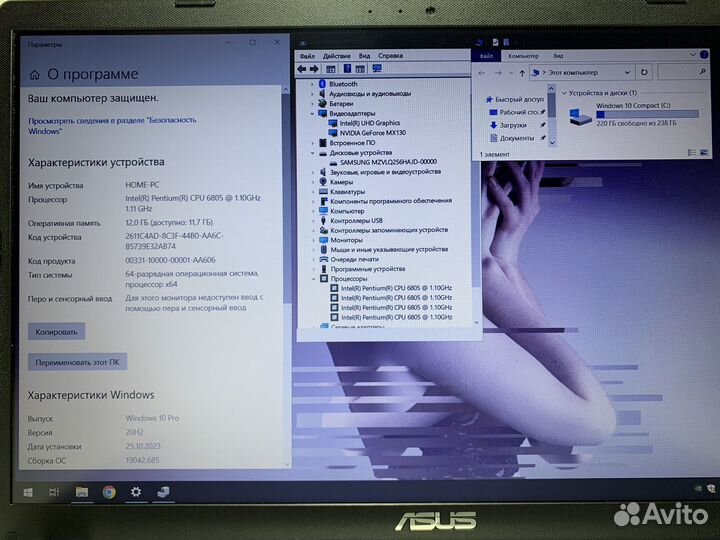Expand the Bluetooth device category
This screenshot has width=720, height=540.
click(312, 84)
